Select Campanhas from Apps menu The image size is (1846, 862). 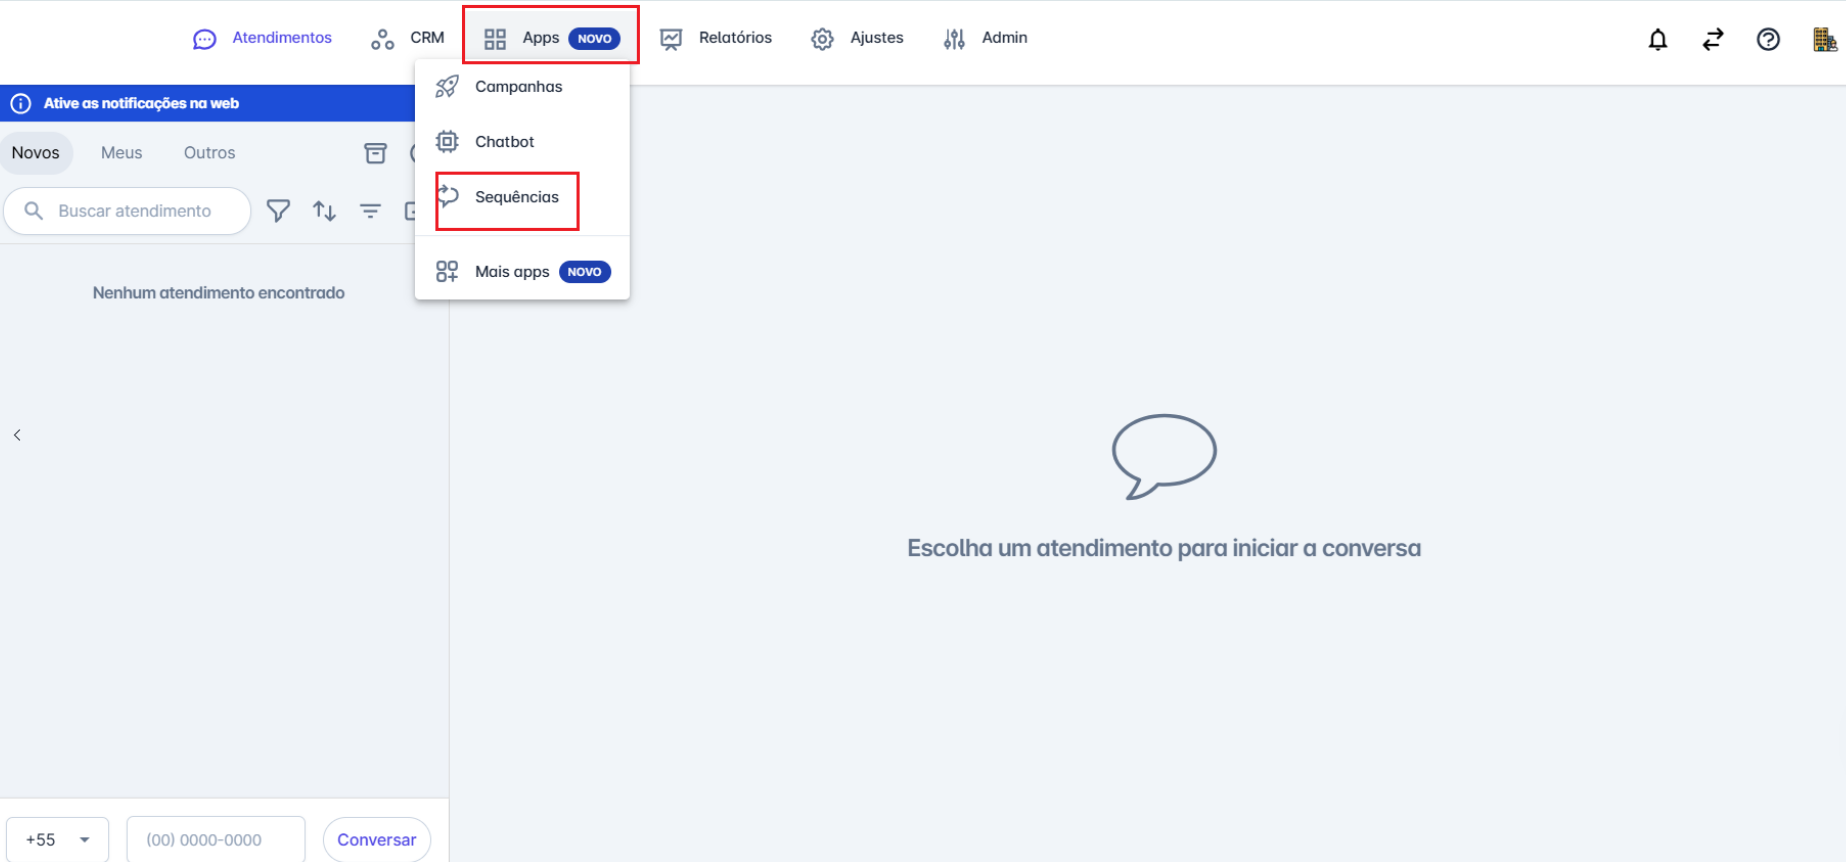click(518, 87)
